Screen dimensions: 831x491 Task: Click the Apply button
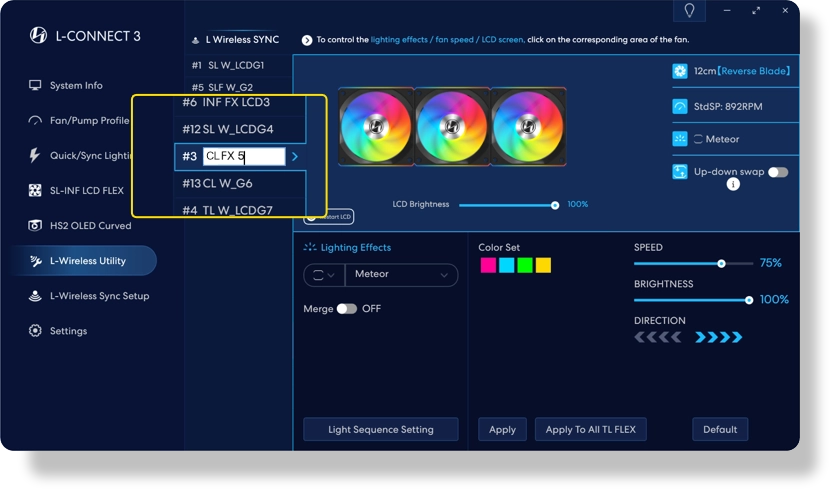pyautogui.click(x=502, y=429)
